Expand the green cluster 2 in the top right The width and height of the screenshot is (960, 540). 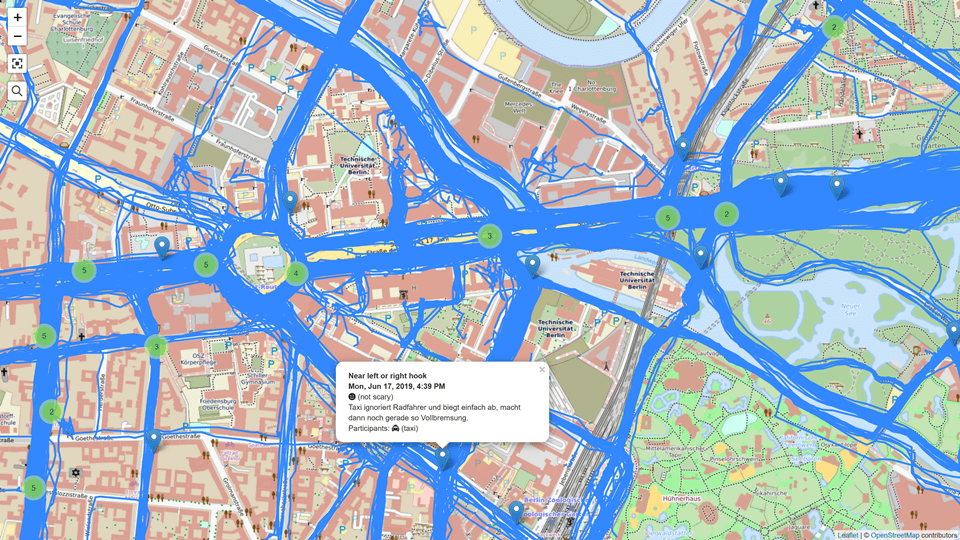click(833, 27)
